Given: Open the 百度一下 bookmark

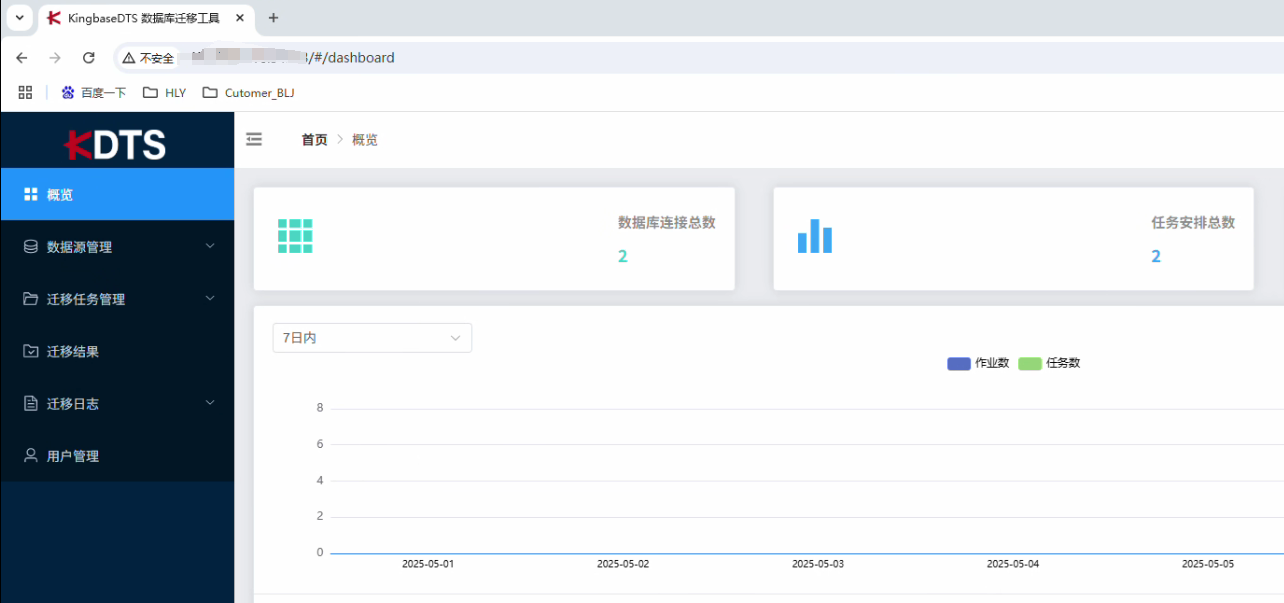Looking at the screenshot, I should pos(94,92).
